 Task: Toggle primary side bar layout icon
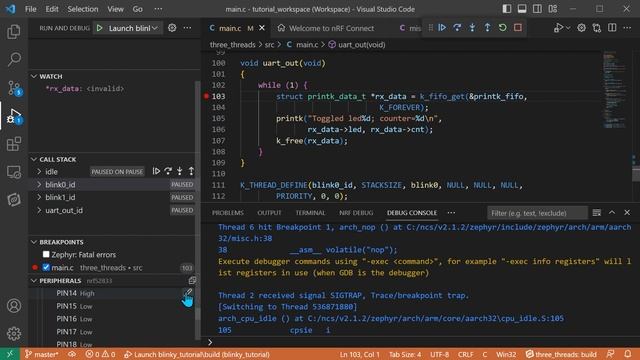[x=507, y=9]
